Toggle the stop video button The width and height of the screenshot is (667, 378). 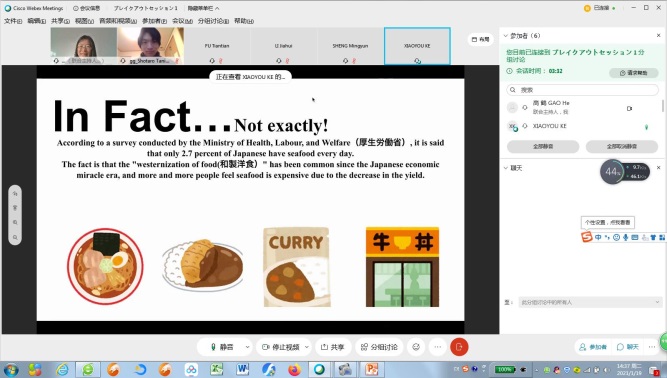click(x=280, y=347)
